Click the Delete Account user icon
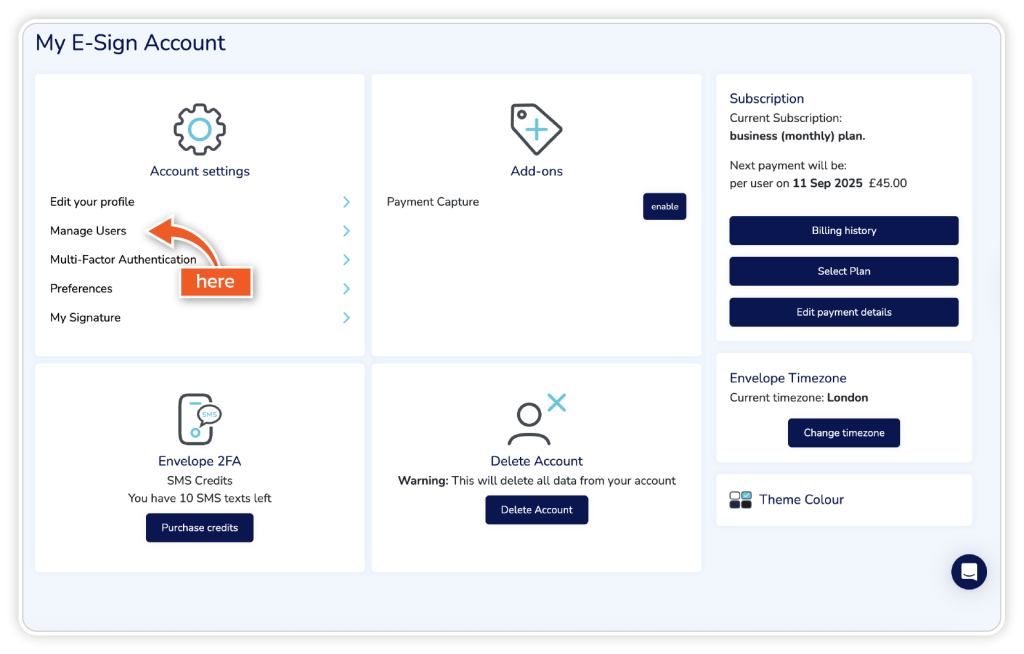The image size is (1024, 654). [536, 419]
